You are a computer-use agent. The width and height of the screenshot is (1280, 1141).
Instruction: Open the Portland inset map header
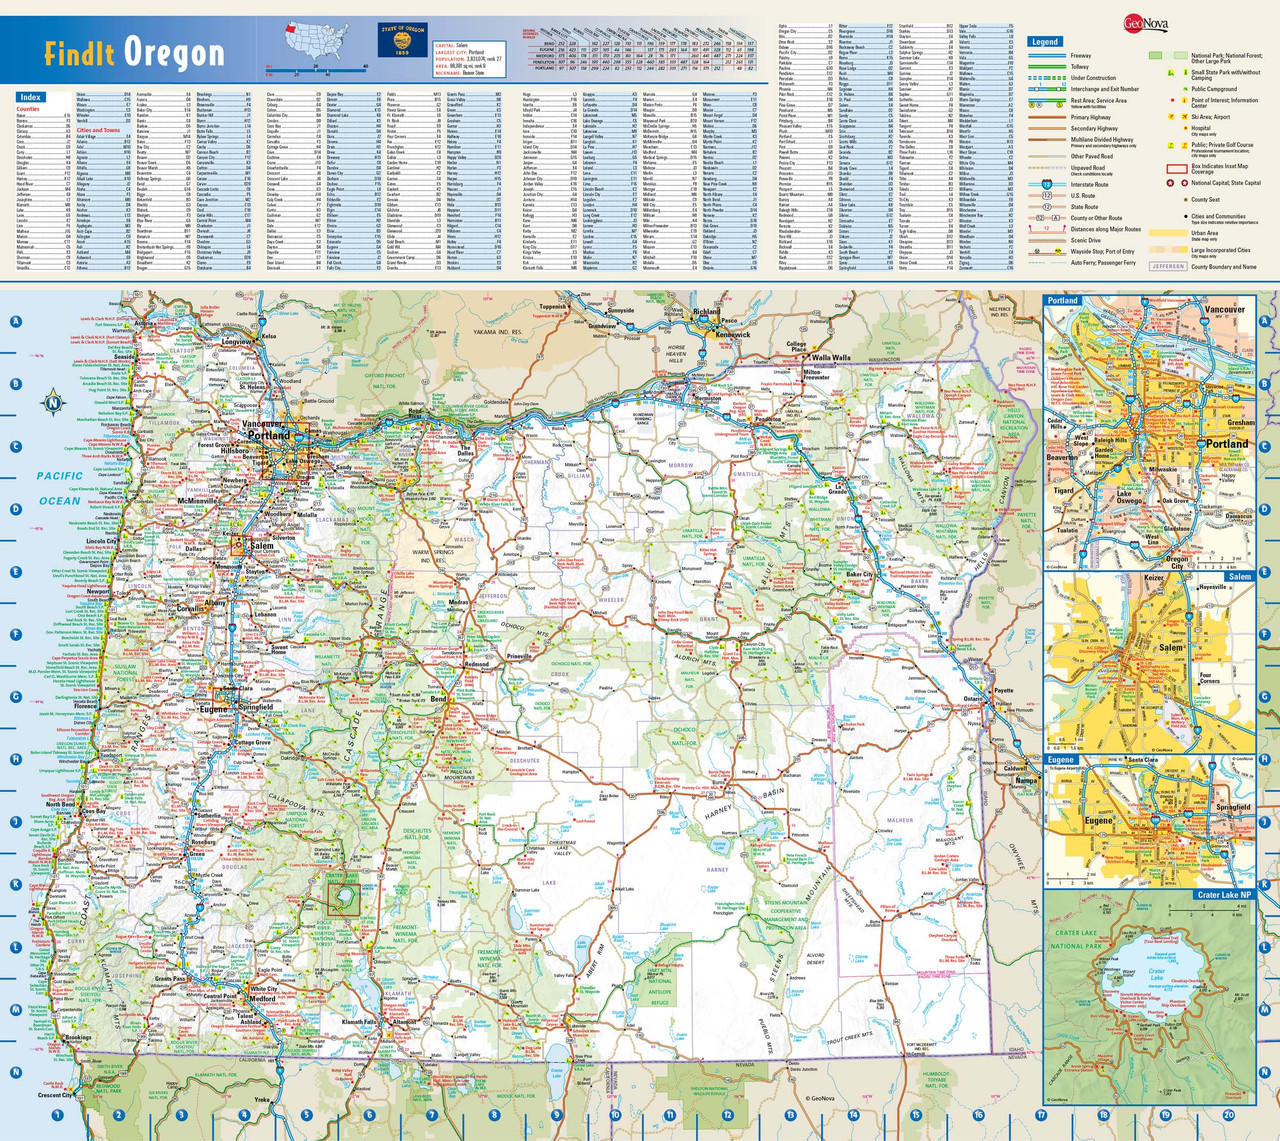coord(1062,300)
